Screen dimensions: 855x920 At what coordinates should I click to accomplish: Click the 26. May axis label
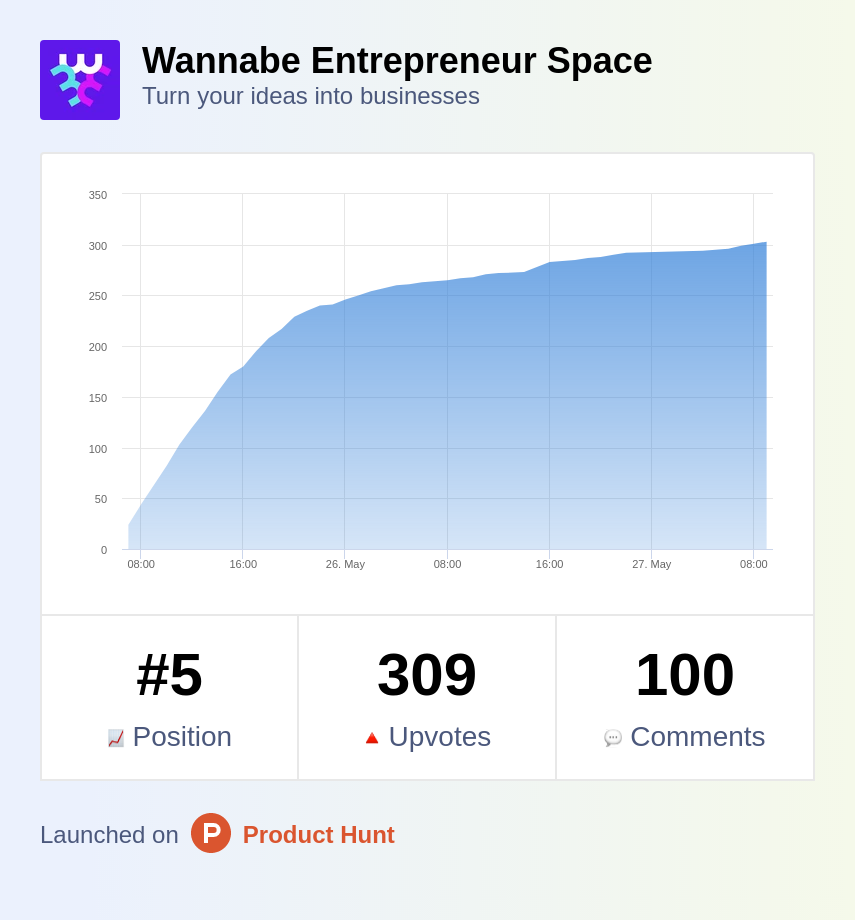coord(345,564)
